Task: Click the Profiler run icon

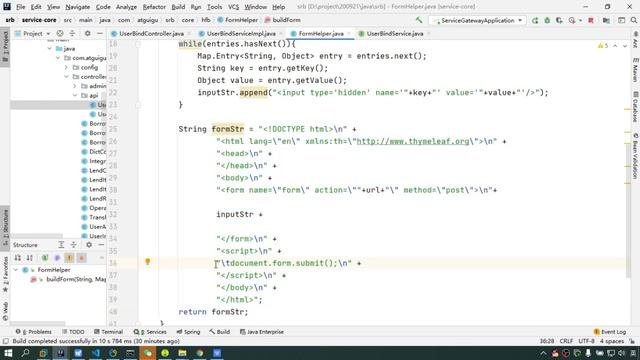Action: (x=572, y=20)
